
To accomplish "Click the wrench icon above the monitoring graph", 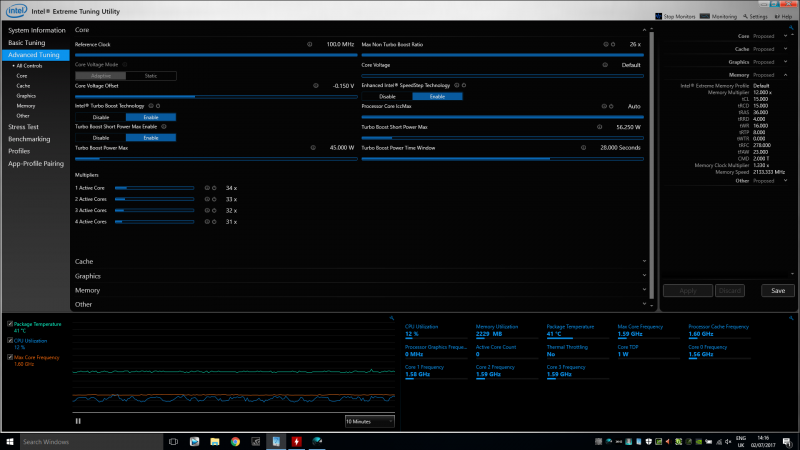I will [x=391, y=318].
